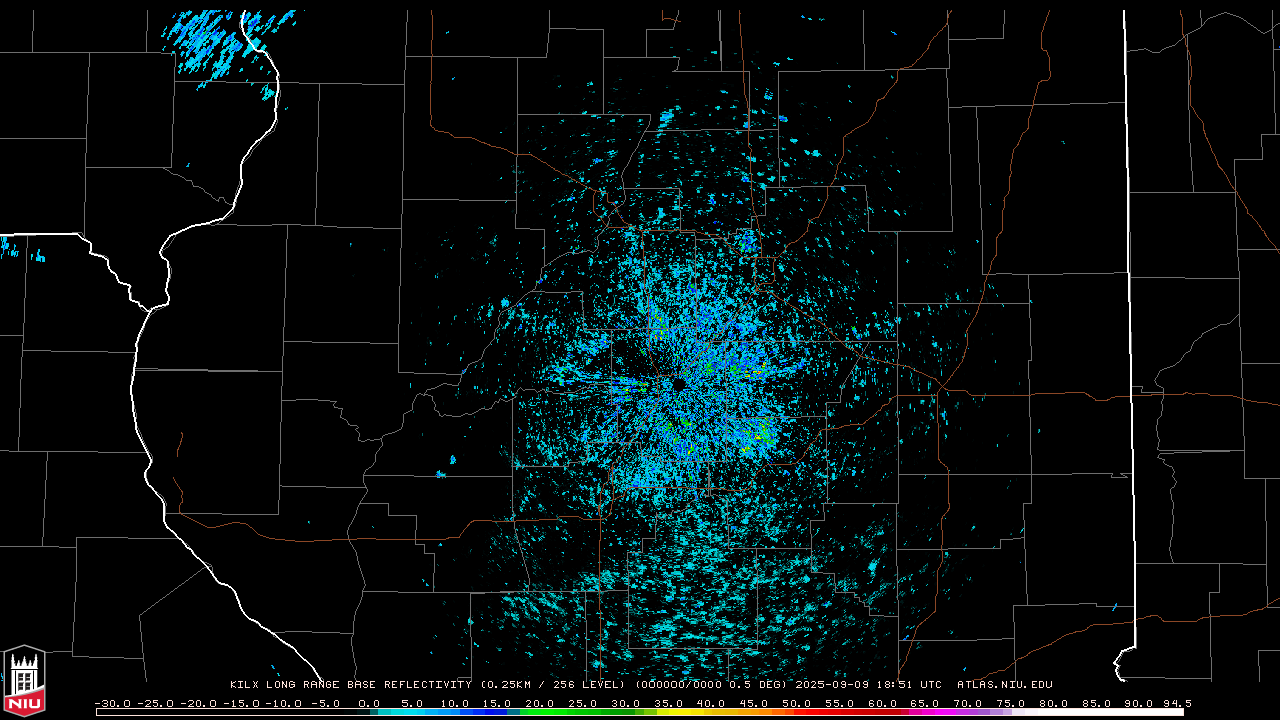
Task: Click the 65.0 scale label
Action: click(x=925, y=703)
